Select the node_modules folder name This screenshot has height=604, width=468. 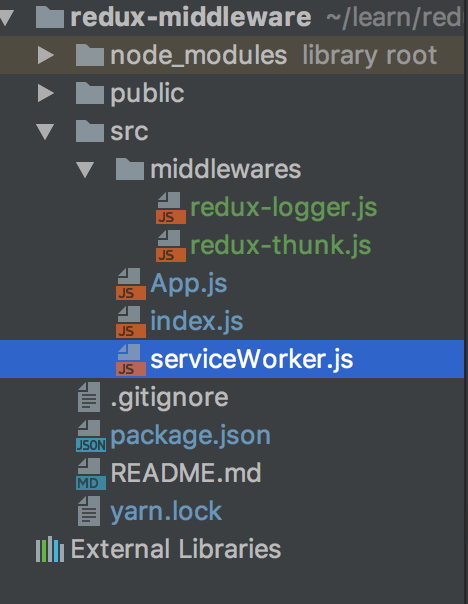(198, 56)
